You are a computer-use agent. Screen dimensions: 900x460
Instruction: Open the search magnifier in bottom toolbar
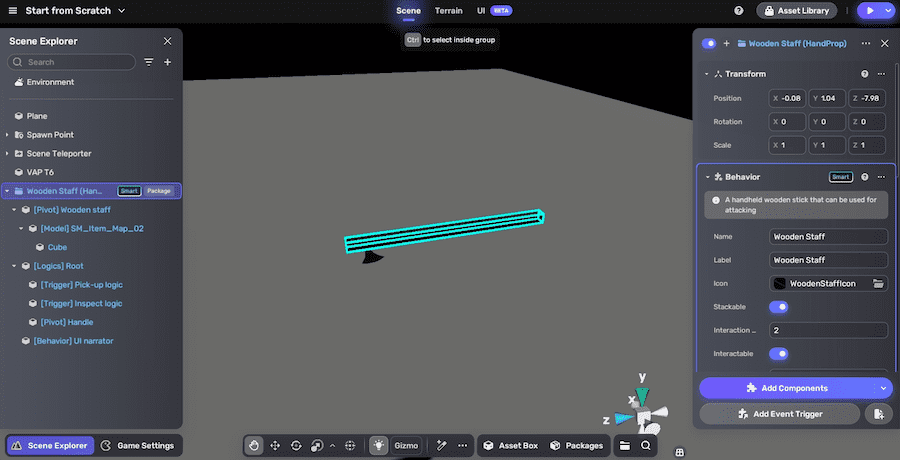coord(647,445)
